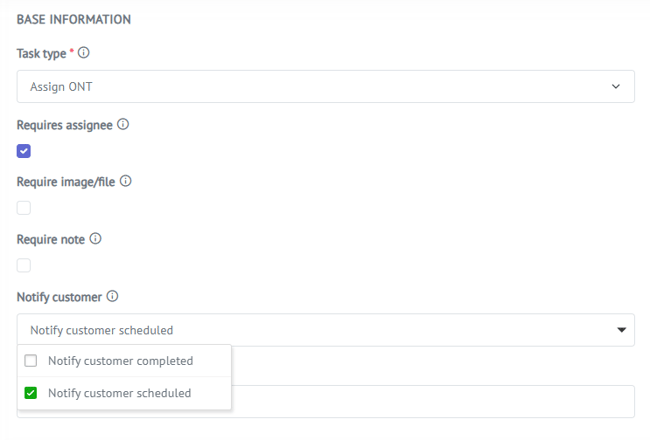650x440 pixels.
Task: Click the info icon beside Task type
Action: point(84,53)
